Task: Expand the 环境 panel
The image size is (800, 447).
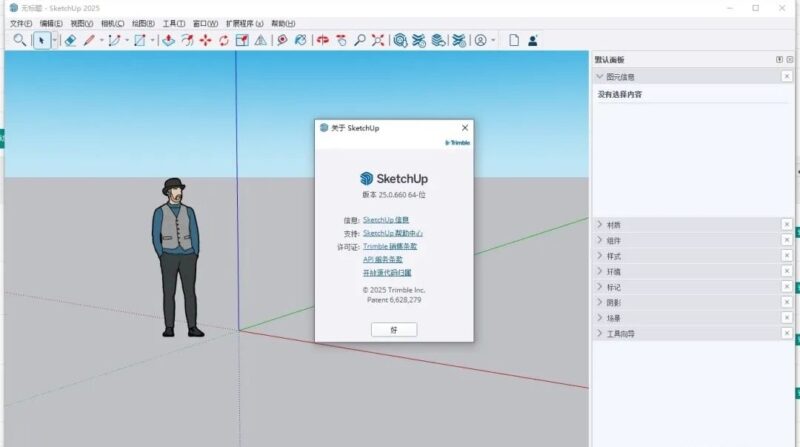Action: [599, 271]
